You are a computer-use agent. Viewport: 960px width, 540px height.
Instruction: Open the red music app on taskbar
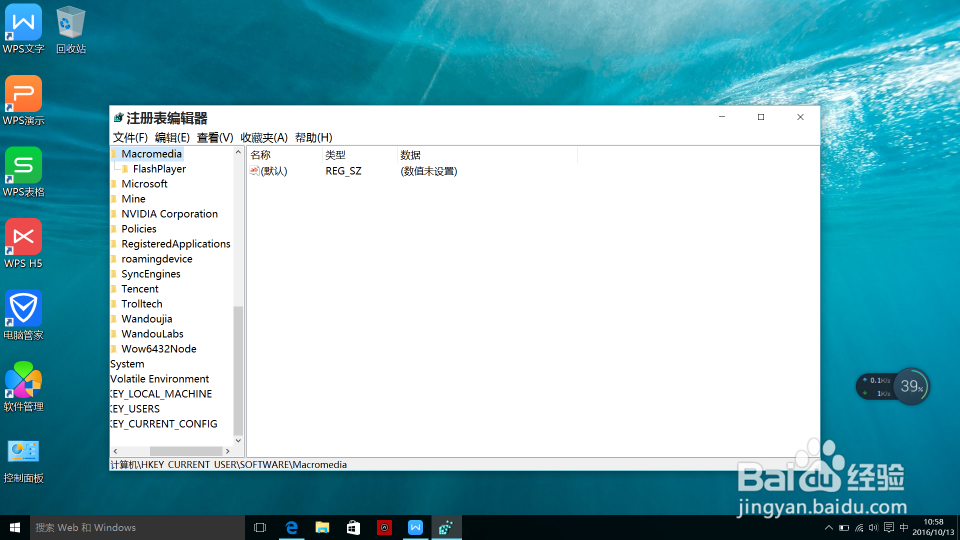(x=384, y=527)
